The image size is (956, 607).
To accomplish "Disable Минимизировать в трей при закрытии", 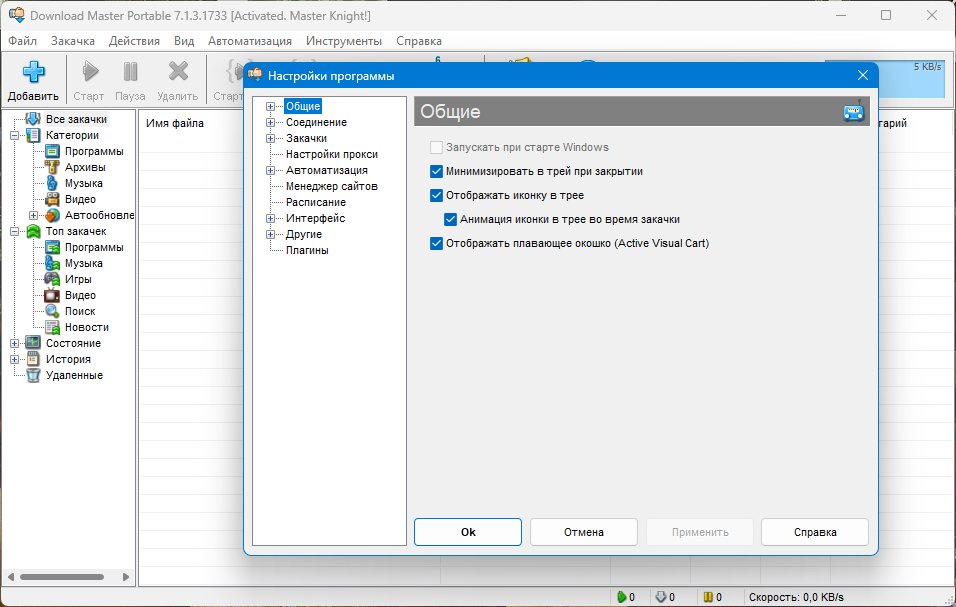I will [436, 171].
